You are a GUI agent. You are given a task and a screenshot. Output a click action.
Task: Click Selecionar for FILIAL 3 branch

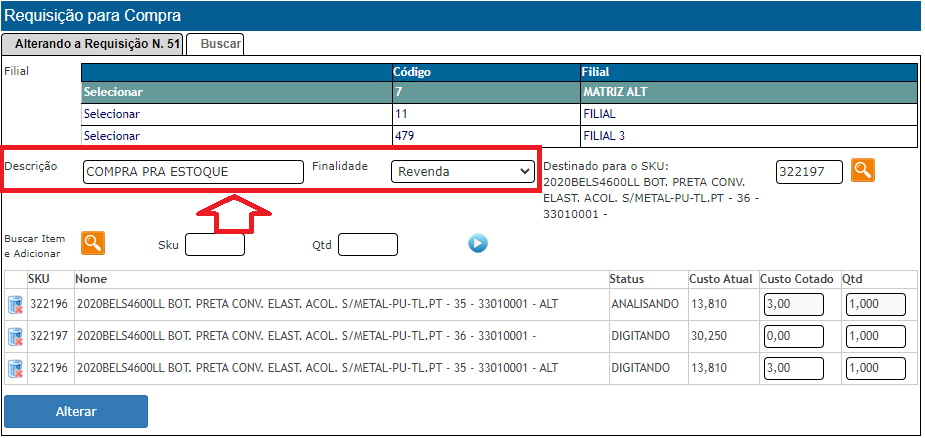coord(112,136)
